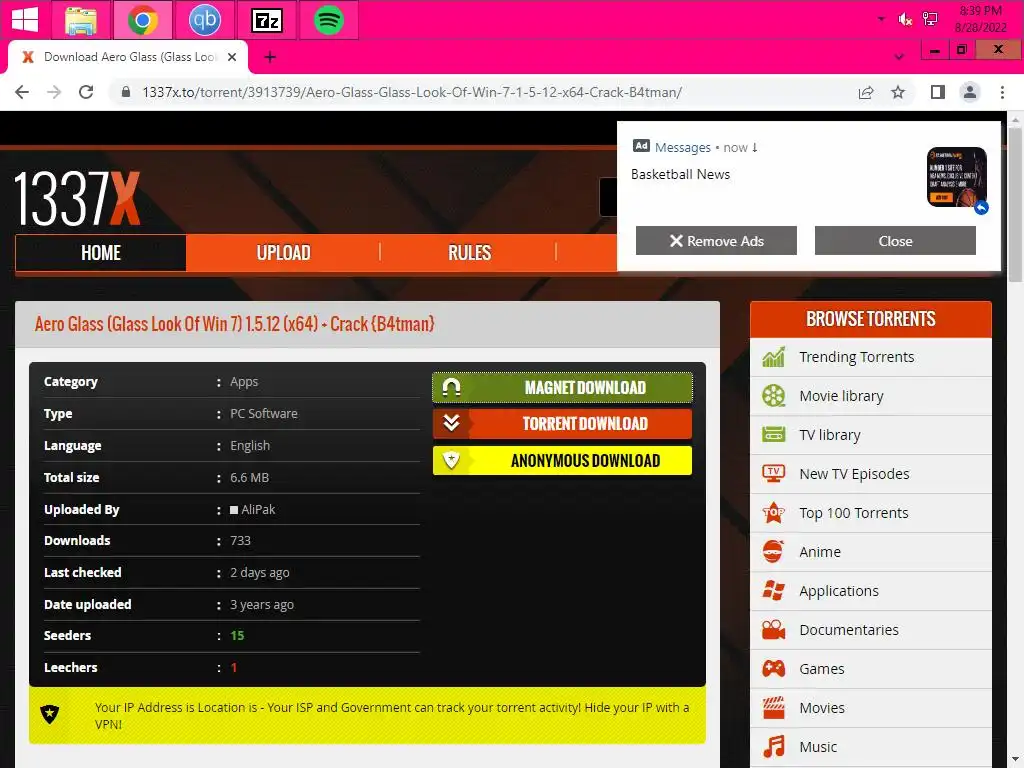
Task: Toggle Chrome side panel
Action: (938, 92)
